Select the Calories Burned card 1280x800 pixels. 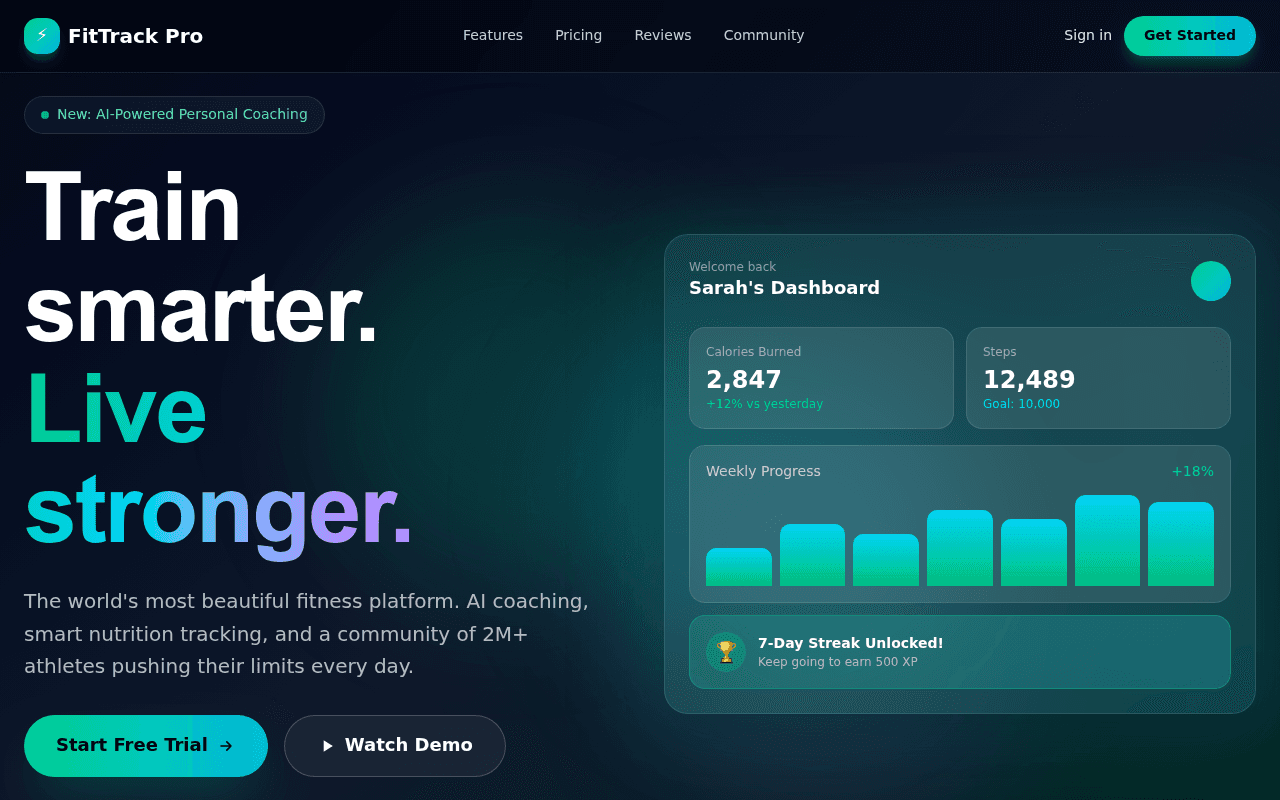821,378
